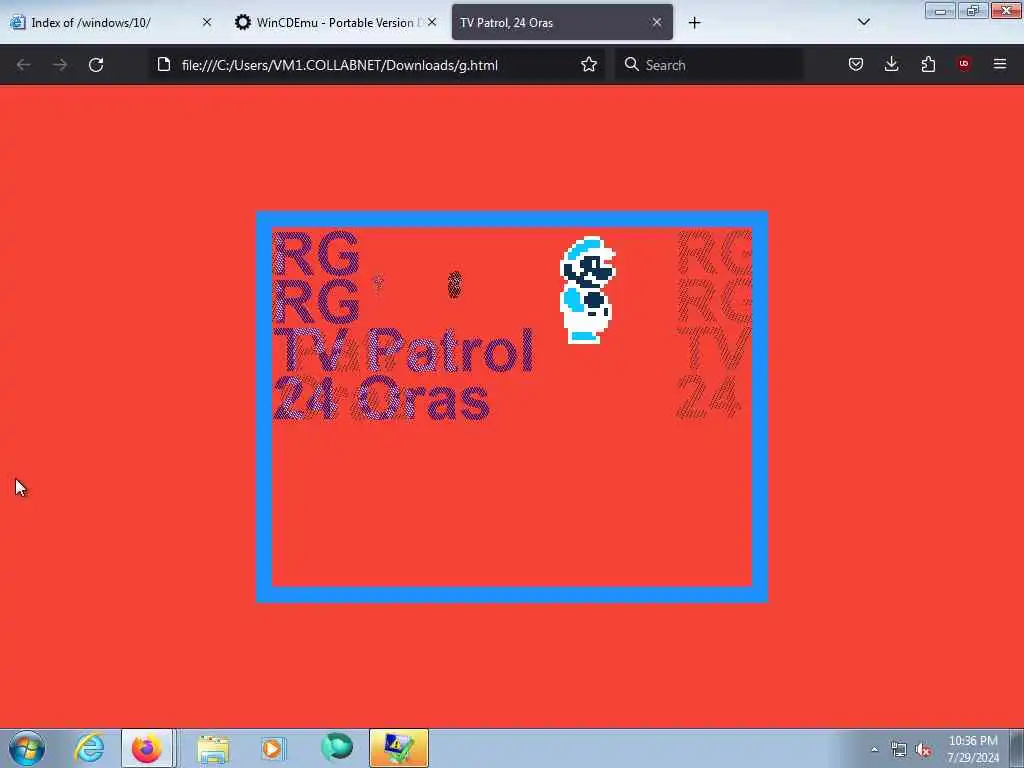
Task: Go back one page
Action: 24,65
